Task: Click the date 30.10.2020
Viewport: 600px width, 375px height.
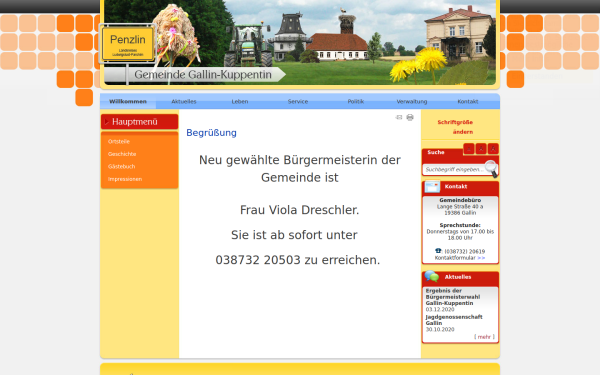Action: click(440, 329)
